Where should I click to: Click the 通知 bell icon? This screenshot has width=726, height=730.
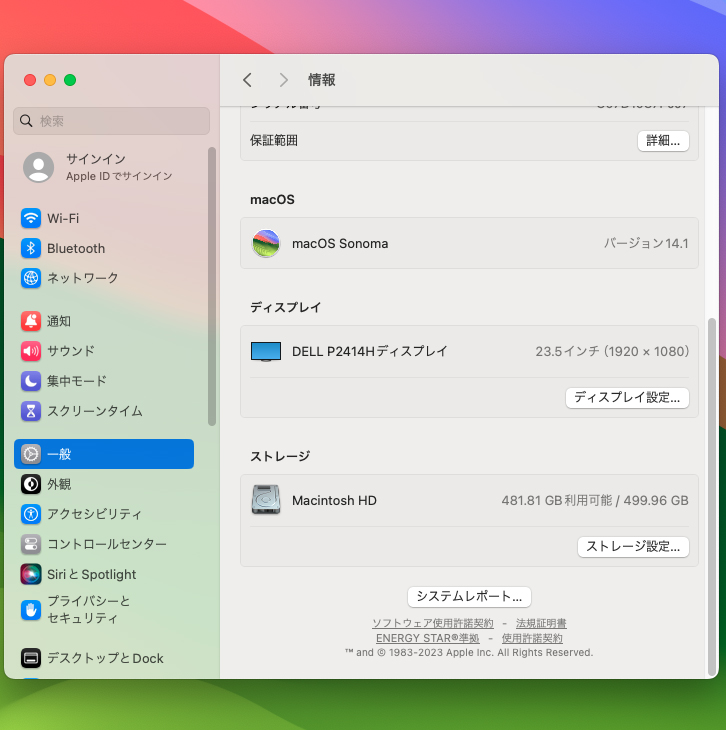pyautogui.click(x=31, y=321)
